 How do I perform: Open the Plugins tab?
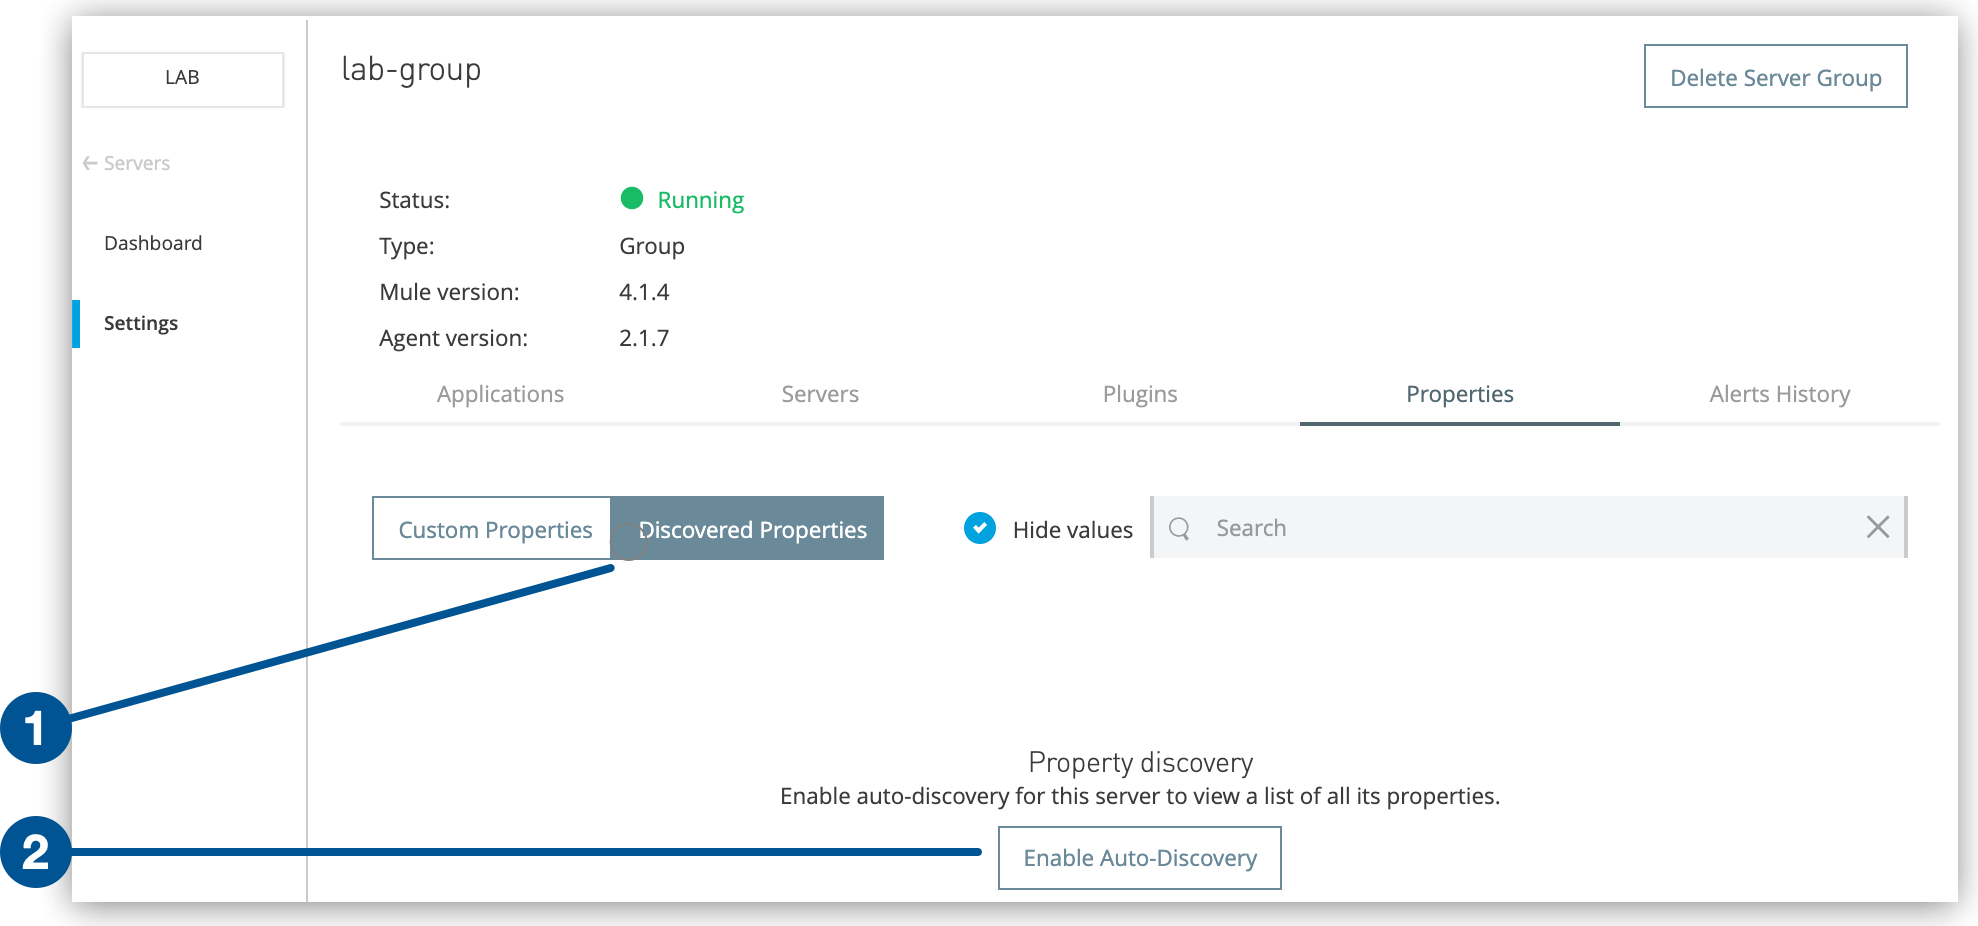point(1140,394)
